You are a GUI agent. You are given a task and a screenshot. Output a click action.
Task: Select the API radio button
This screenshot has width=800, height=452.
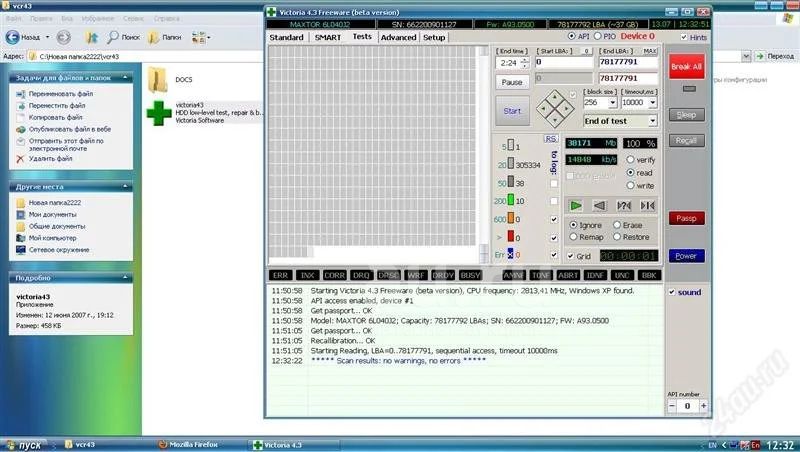[571, 36]
